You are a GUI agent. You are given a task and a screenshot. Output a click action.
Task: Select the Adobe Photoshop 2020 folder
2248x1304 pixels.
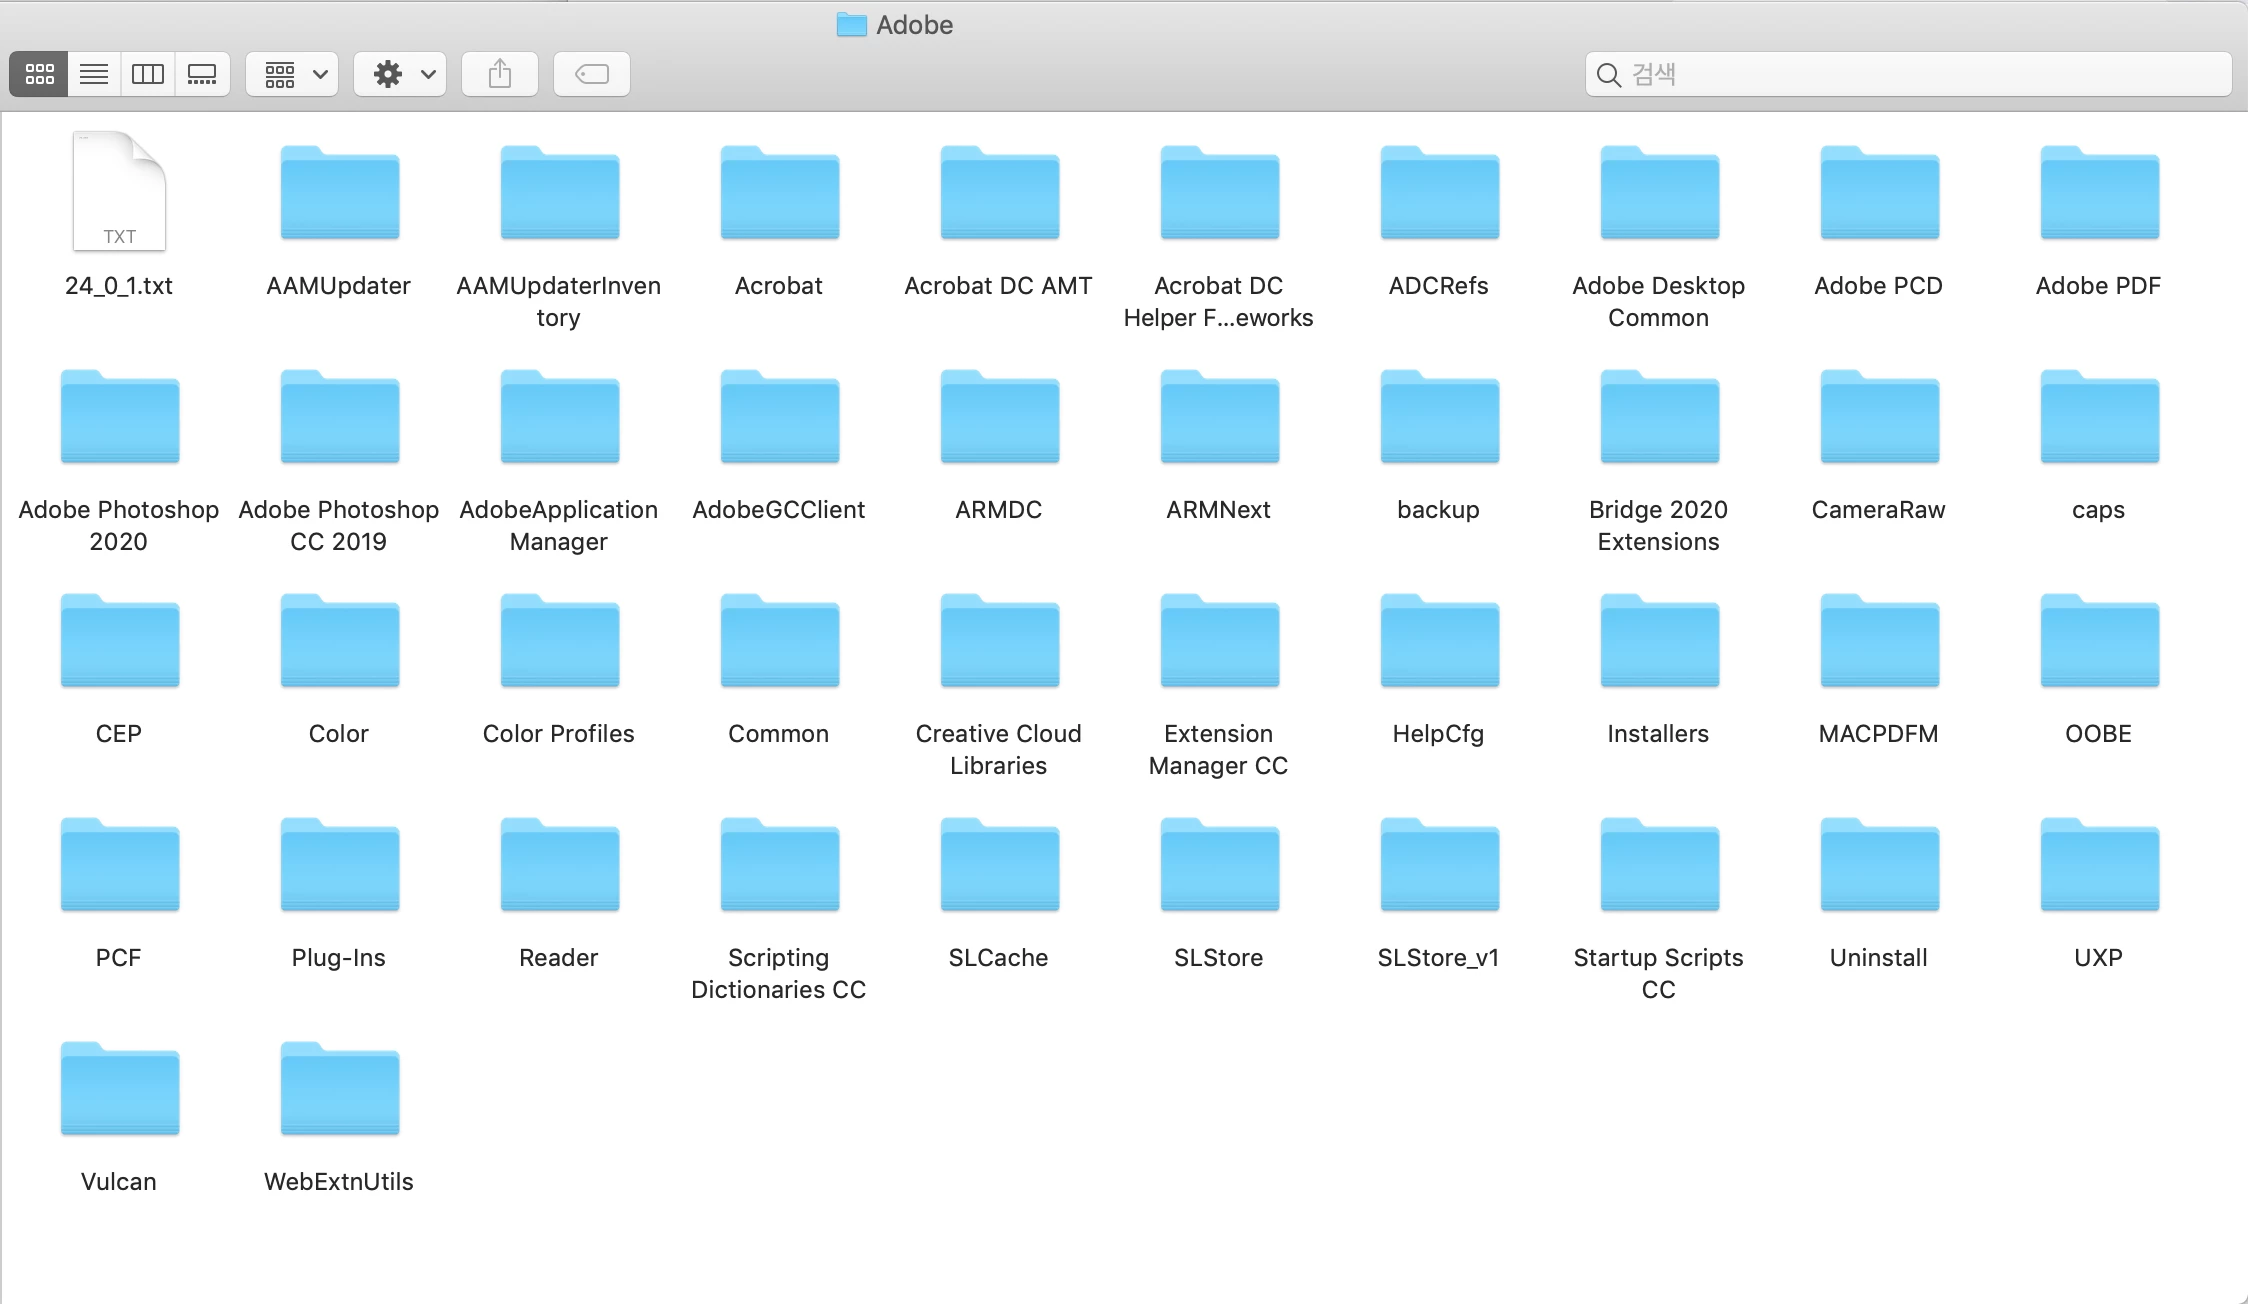click(x=119, y=418)
